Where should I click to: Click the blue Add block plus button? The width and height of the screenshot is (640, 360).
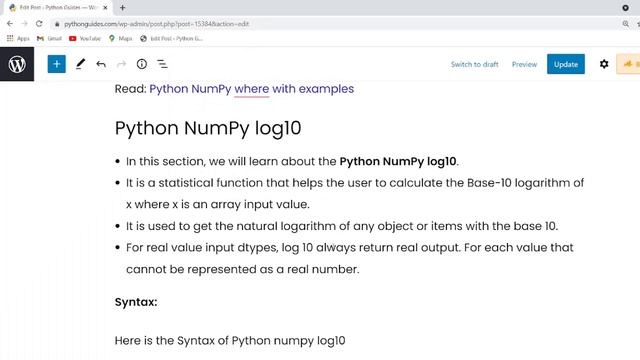pos(56,64)
